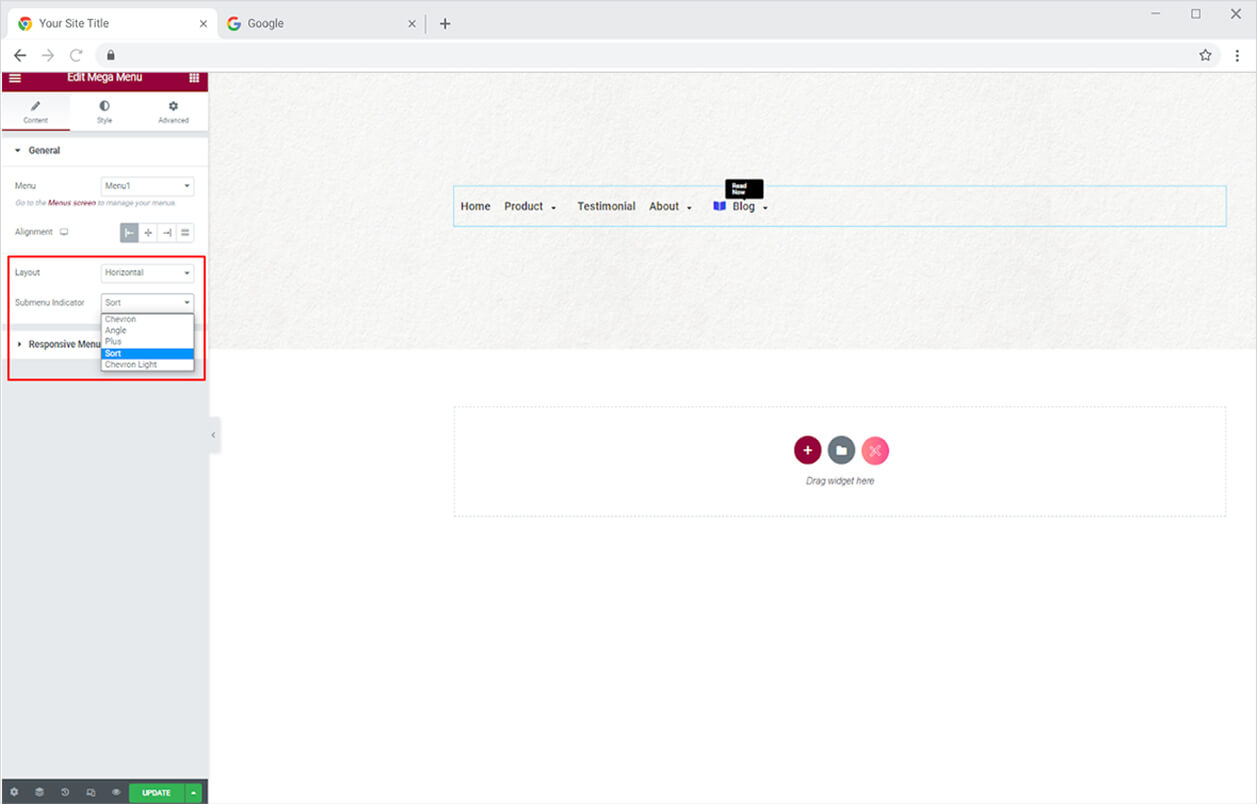Image resolution: width=1257 pixels, height=804 pixels.
Task: Set alignment to justified stretch
Action: (185, 232)
